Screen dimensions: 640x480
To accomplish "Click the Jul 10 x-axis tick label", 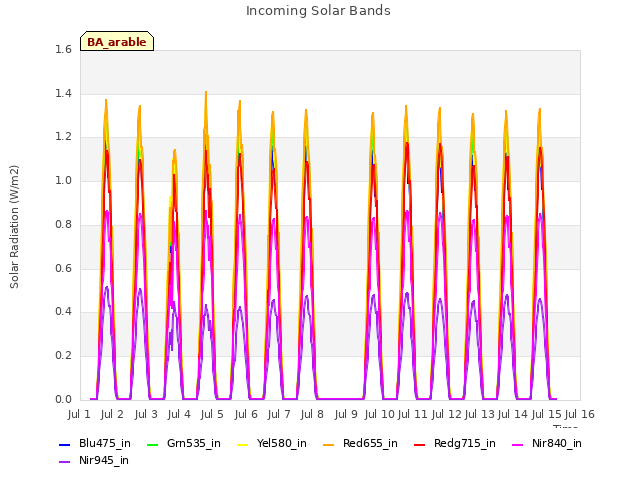I will [380, 414].
